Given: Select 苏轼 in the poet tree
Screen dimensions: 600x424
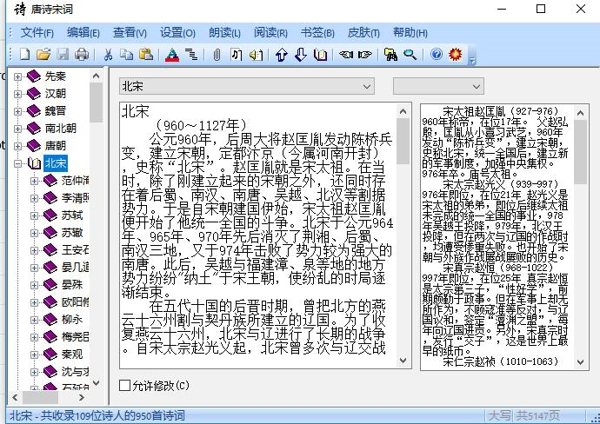Looking at the screenshot, I should click(x=71, y=215).
